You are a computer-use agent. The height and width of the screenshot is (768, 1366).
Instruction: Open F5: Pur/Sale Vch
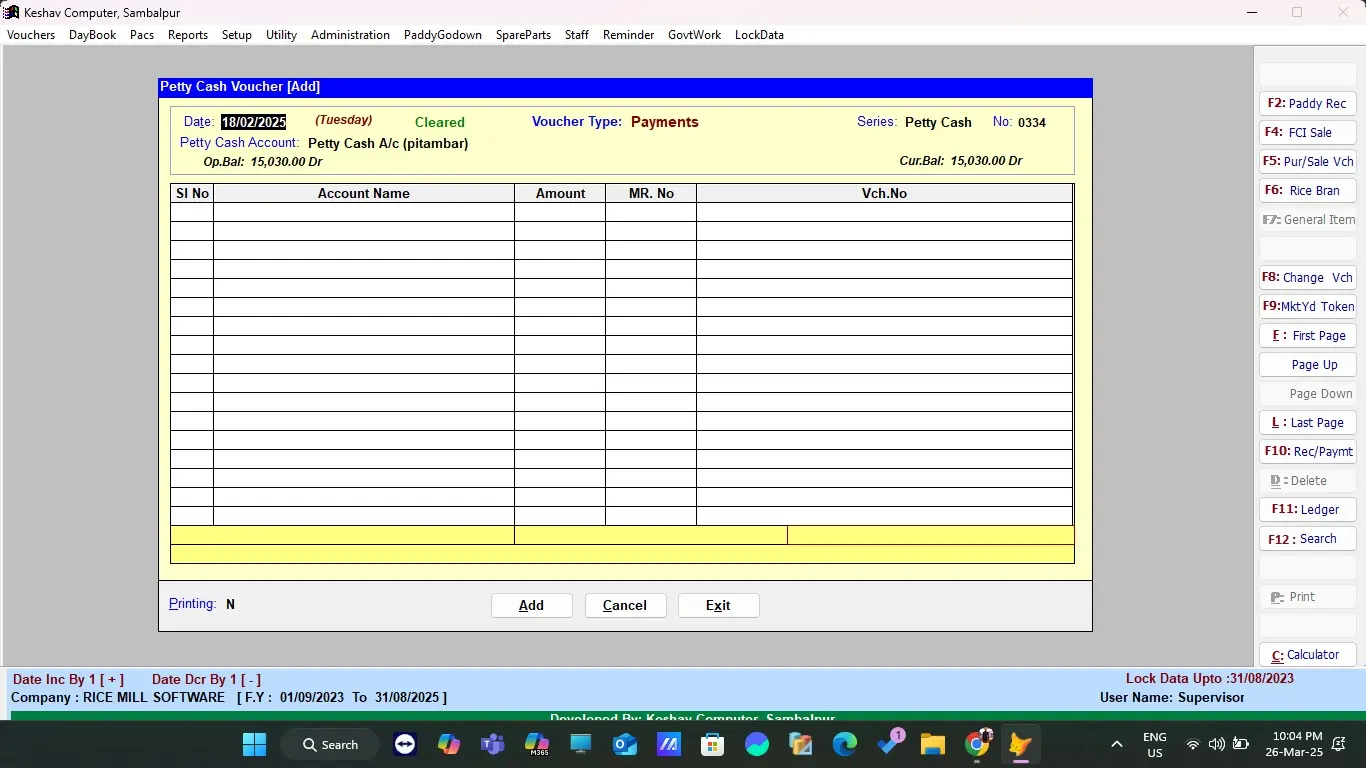[1307, 162]
